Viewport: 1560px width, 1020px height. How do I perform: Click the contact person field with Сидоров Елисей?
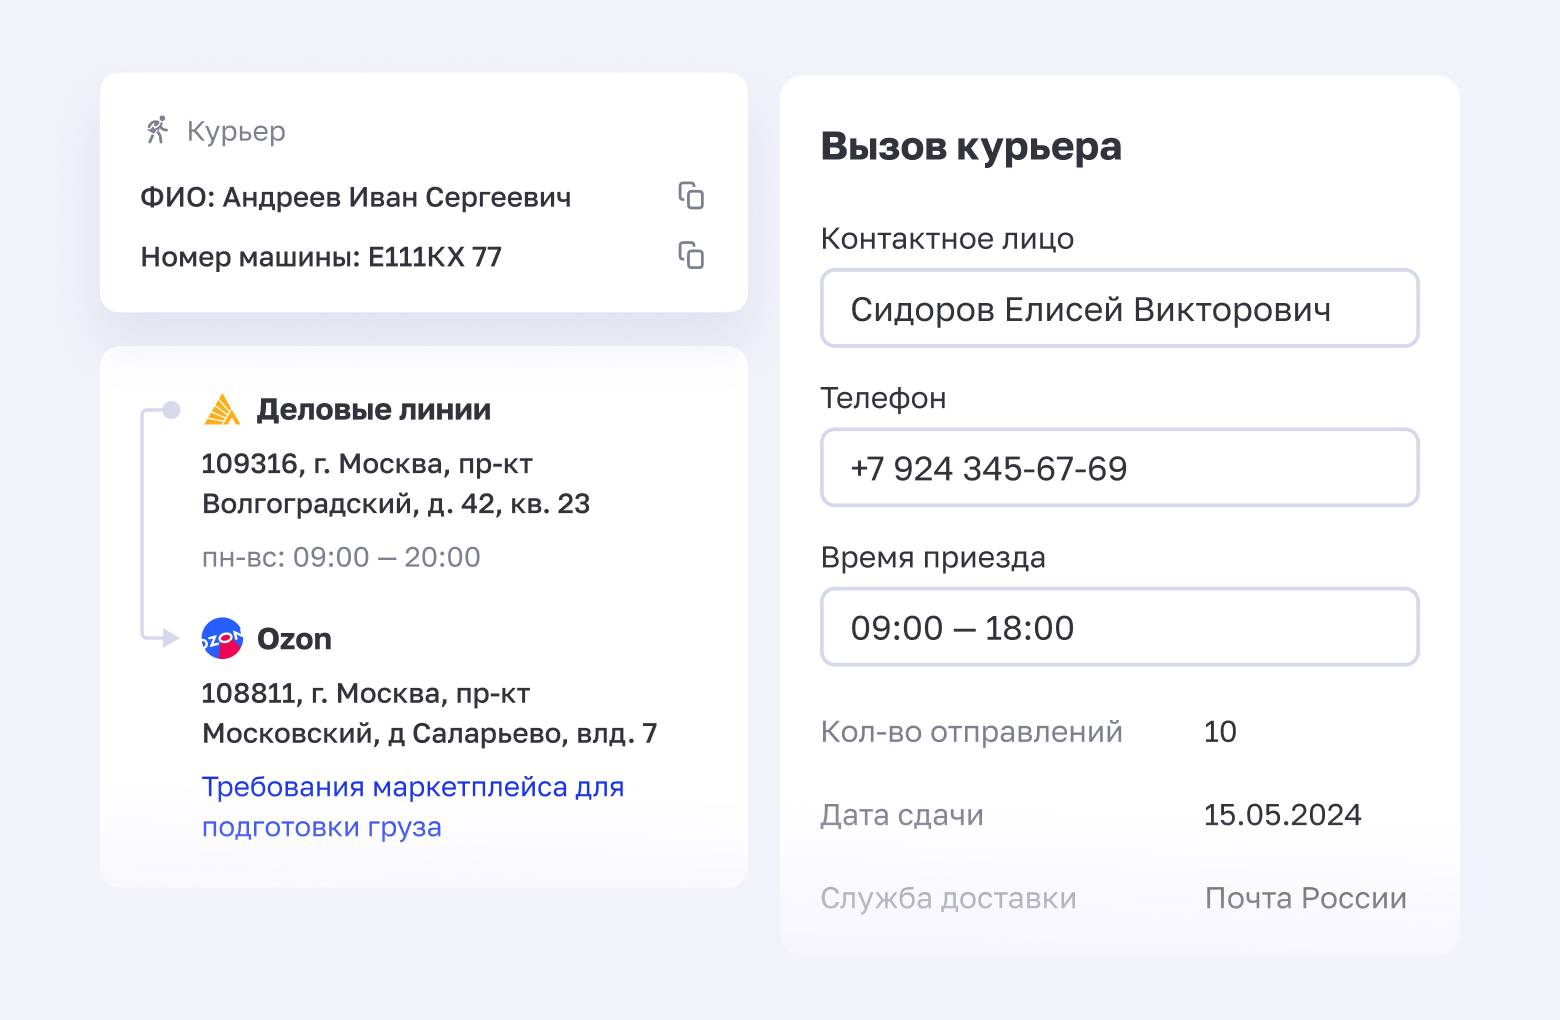point(1119,308)
